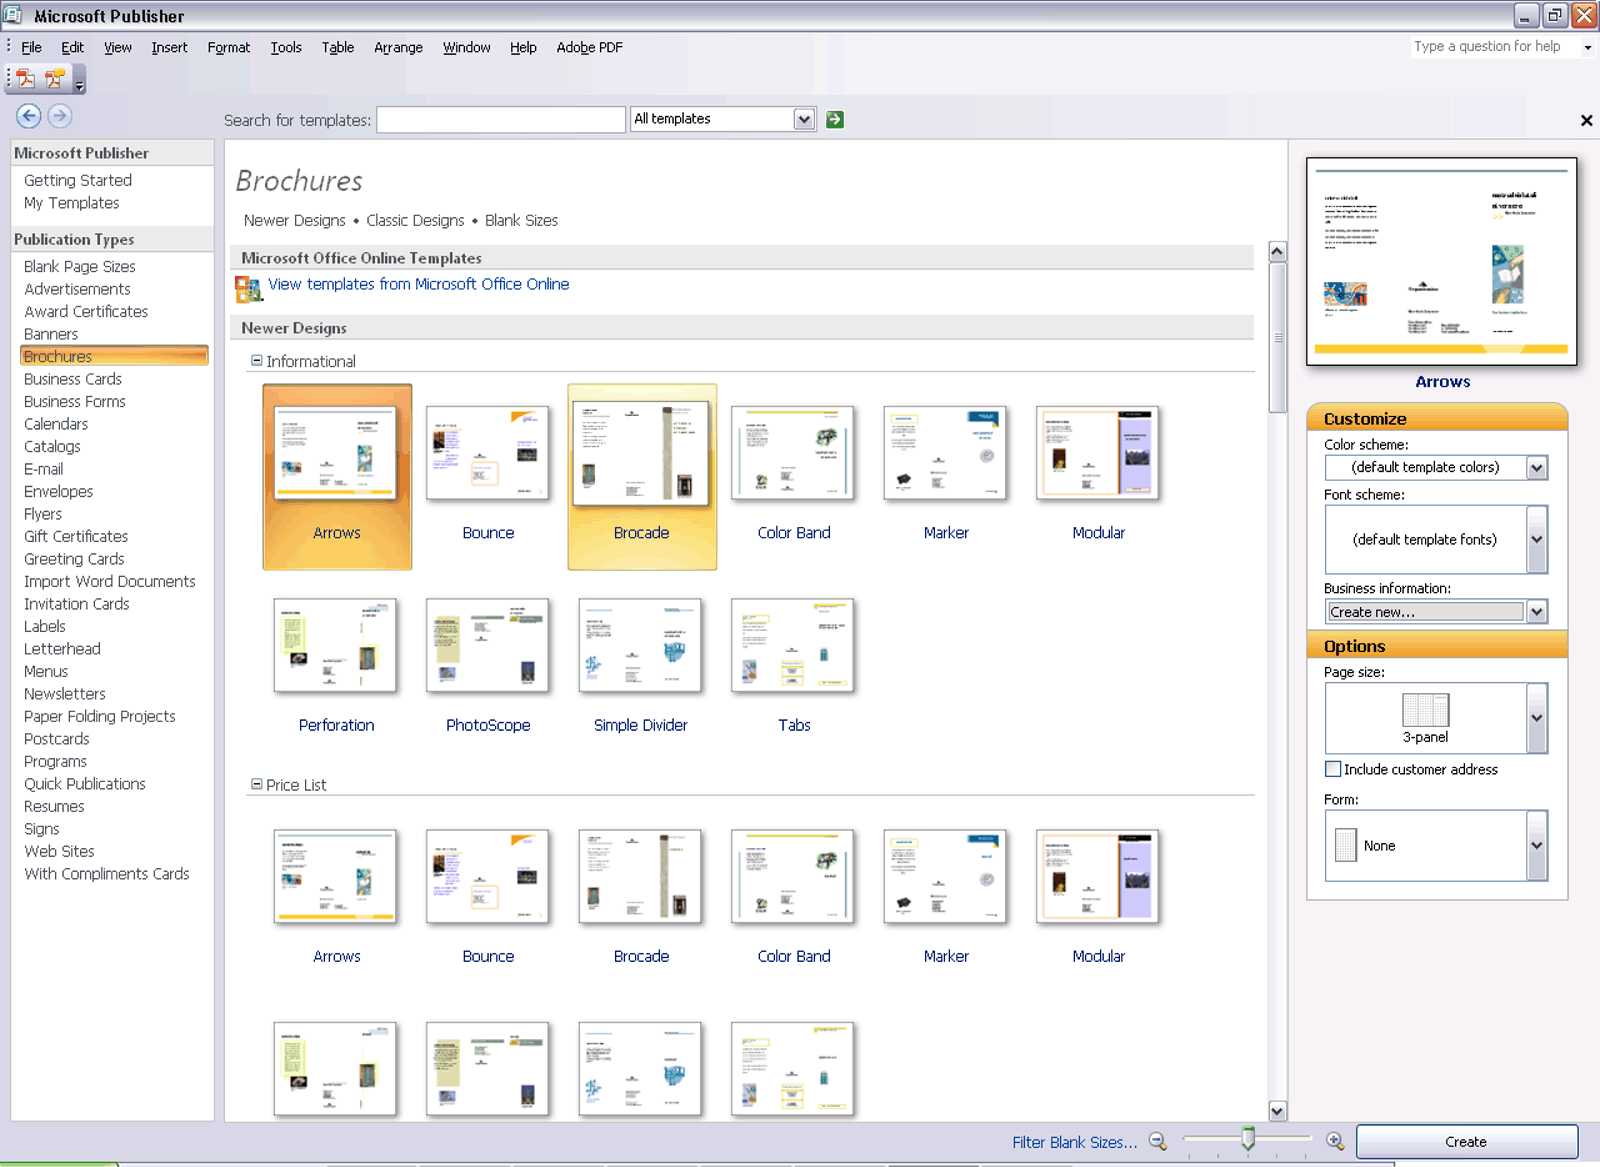Select the Color Band price list thumbnail
This screenshot has height=1167, width=1600.
tap(793, 876)
